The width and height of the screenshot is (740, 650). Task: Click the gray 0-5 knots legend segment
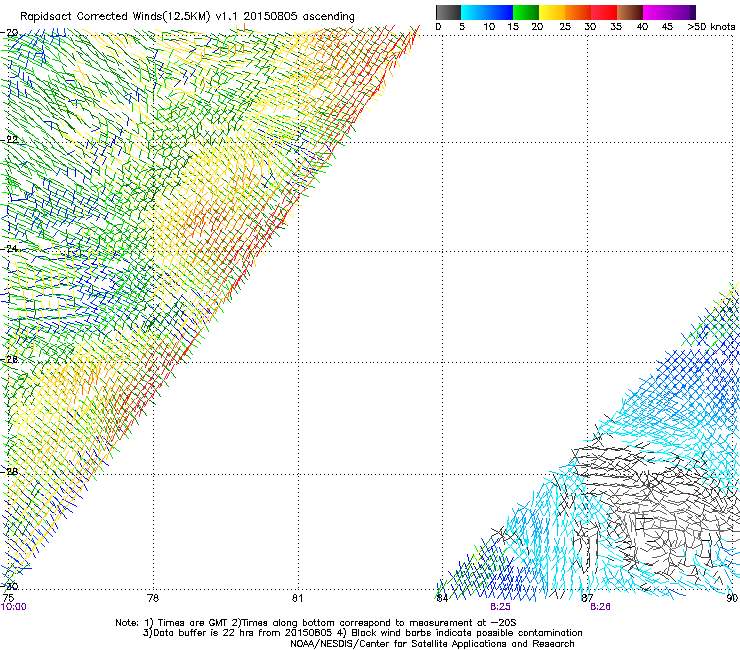[x=448, y=12]
